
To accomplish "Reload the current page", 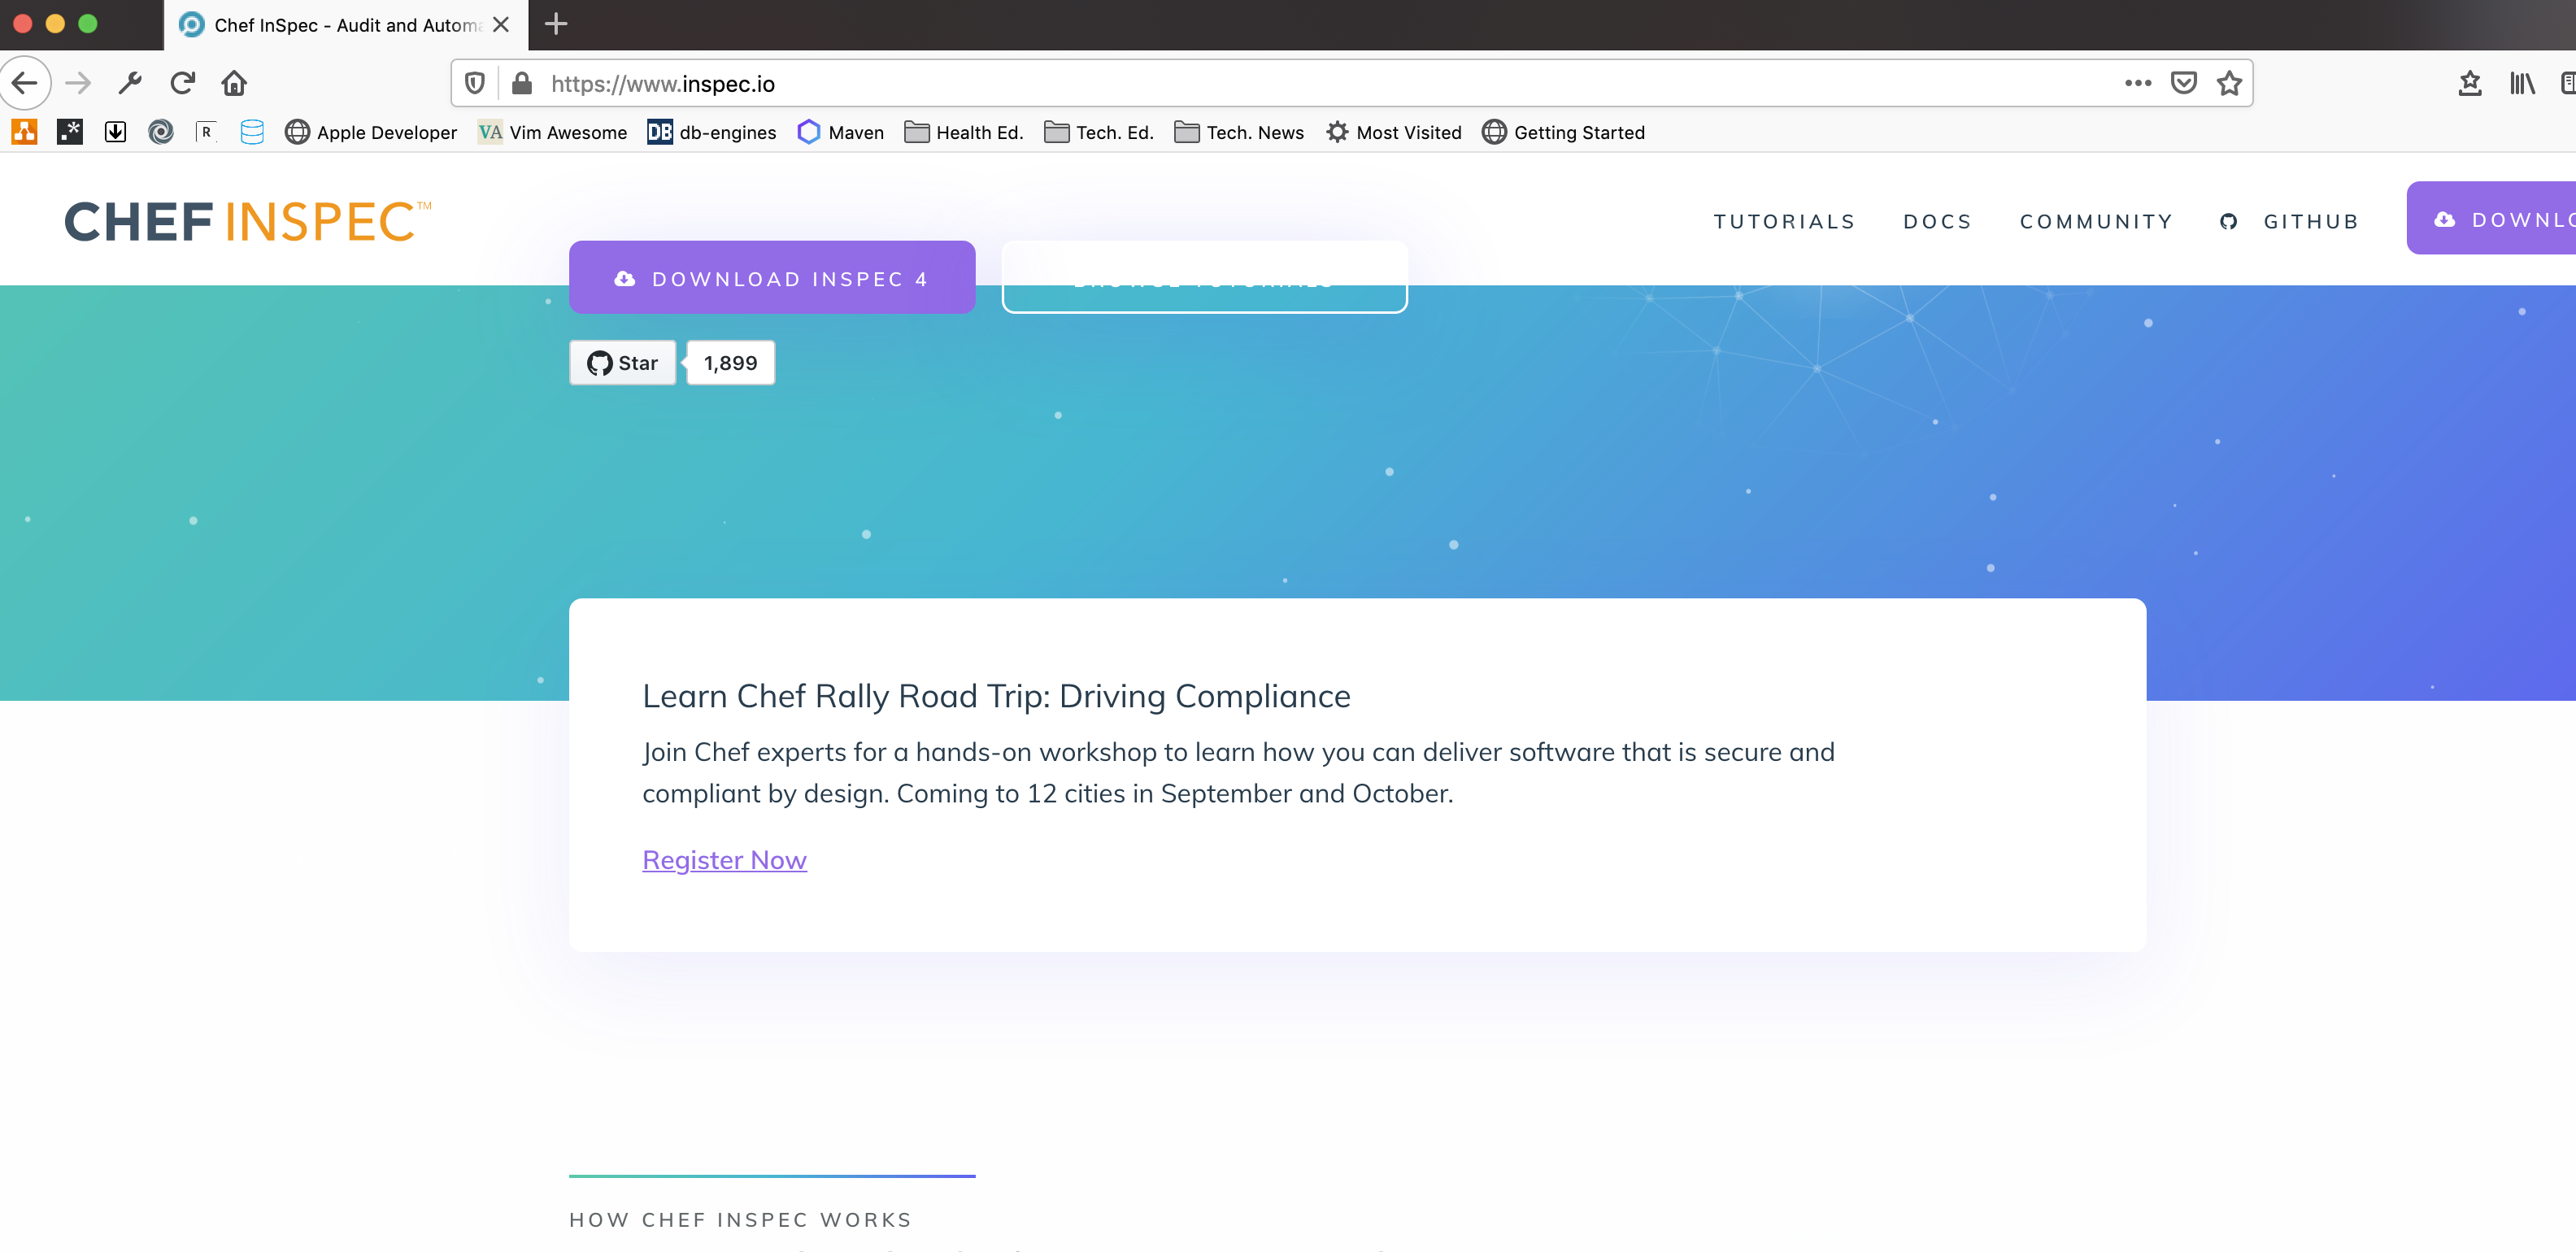I will [x=182, y=83].
